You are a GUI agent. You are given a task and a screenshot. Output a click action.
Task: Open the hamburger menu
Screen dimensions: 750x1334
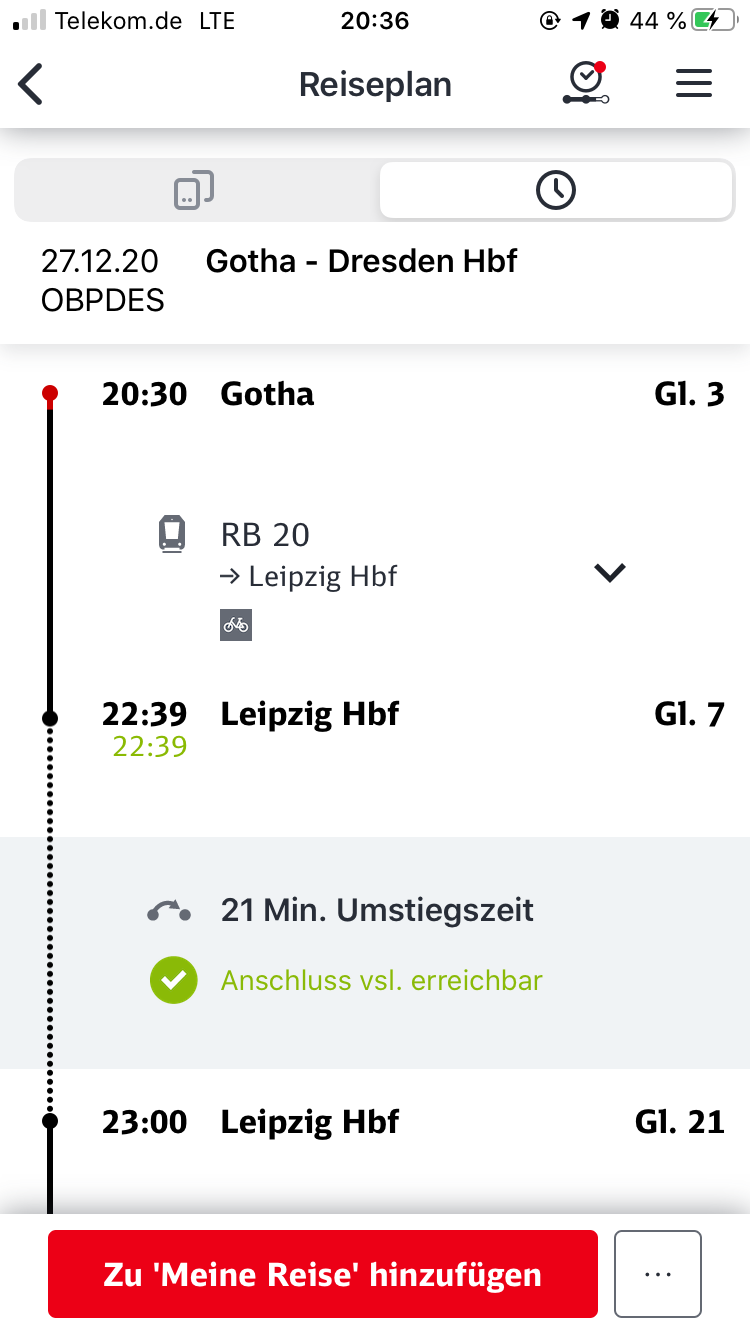693,84
